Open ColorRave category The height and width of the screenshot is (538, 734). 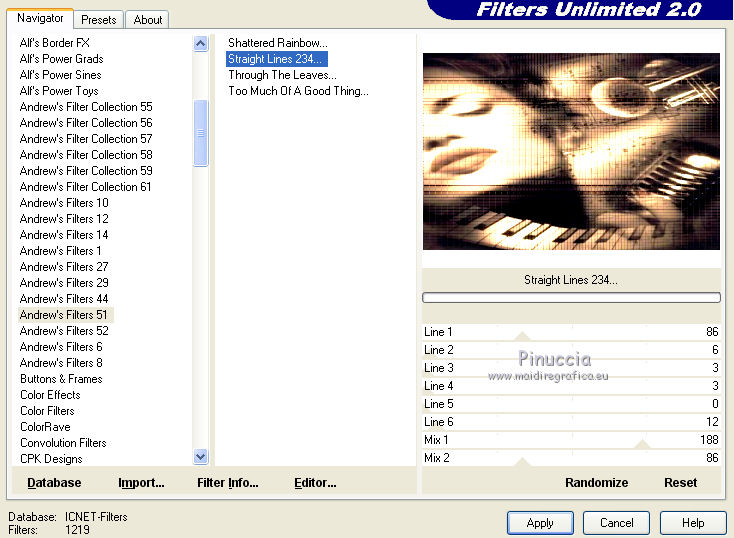click(45, 427)
